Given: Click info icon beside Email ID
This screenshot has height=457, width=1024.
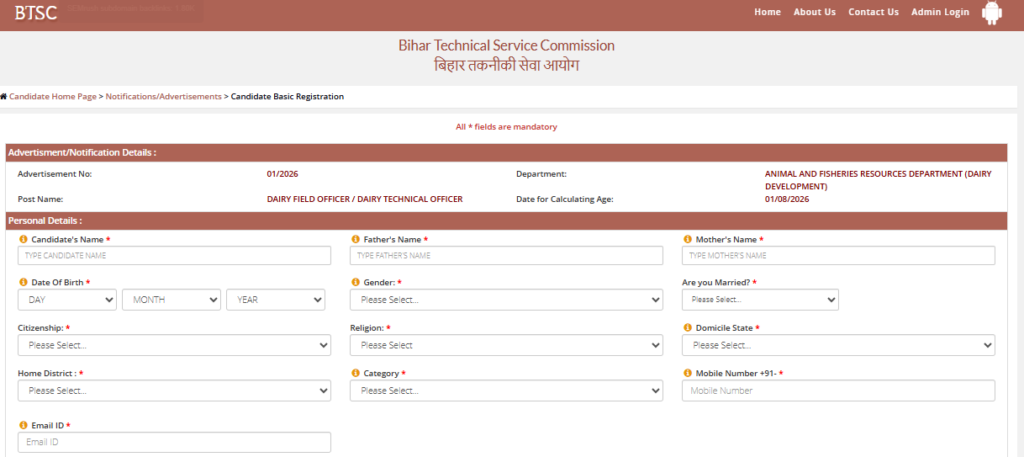Looking at the screenshot, I should click(x=23, y=425).
